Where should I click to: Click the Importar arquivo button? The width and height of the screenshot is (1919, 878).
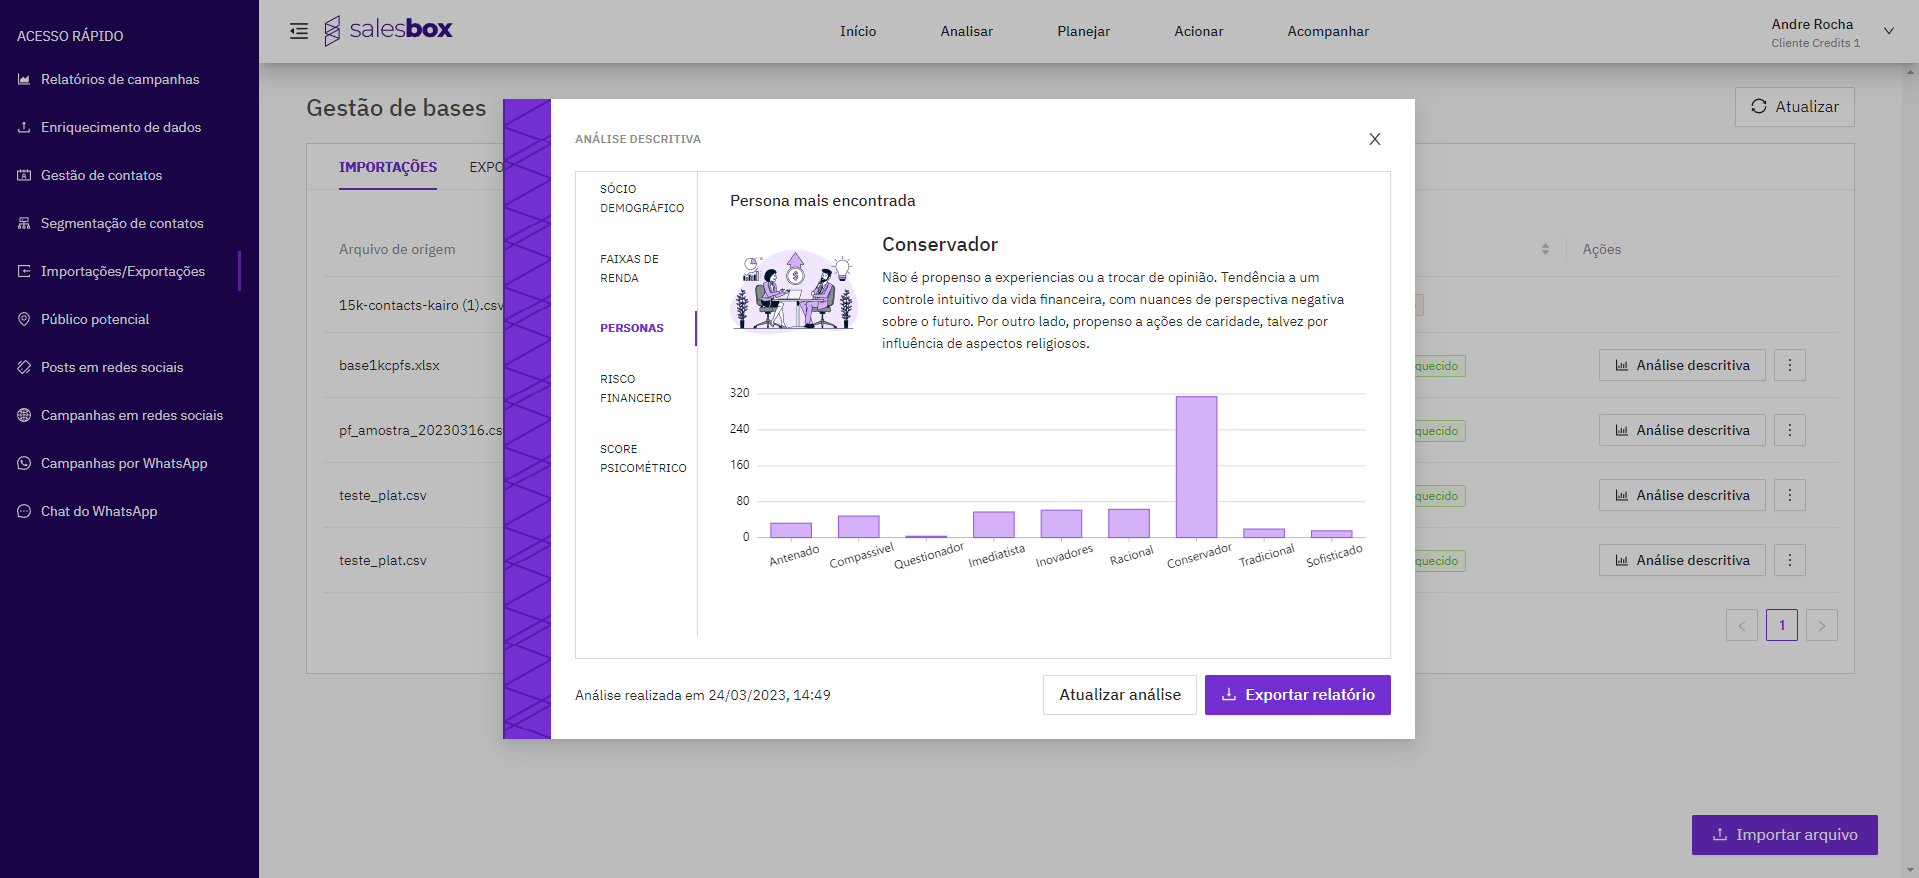pyautogui.click(x=1784, y=835)
